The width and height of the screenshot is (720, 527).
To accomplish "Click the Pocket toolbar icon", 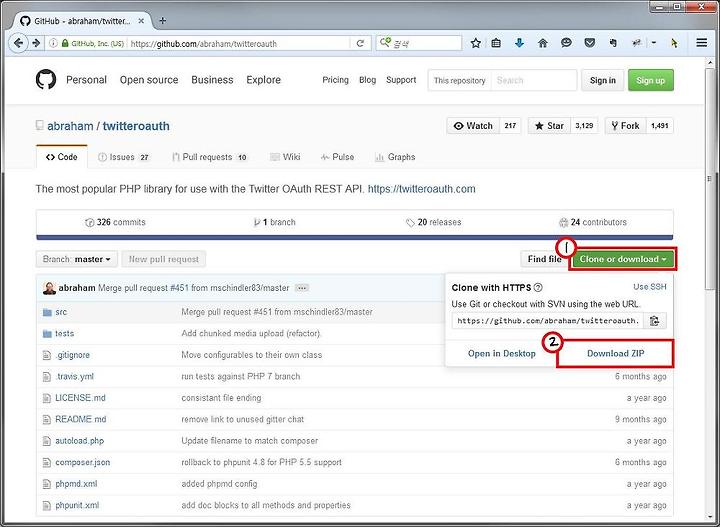I will pos(590,43).
